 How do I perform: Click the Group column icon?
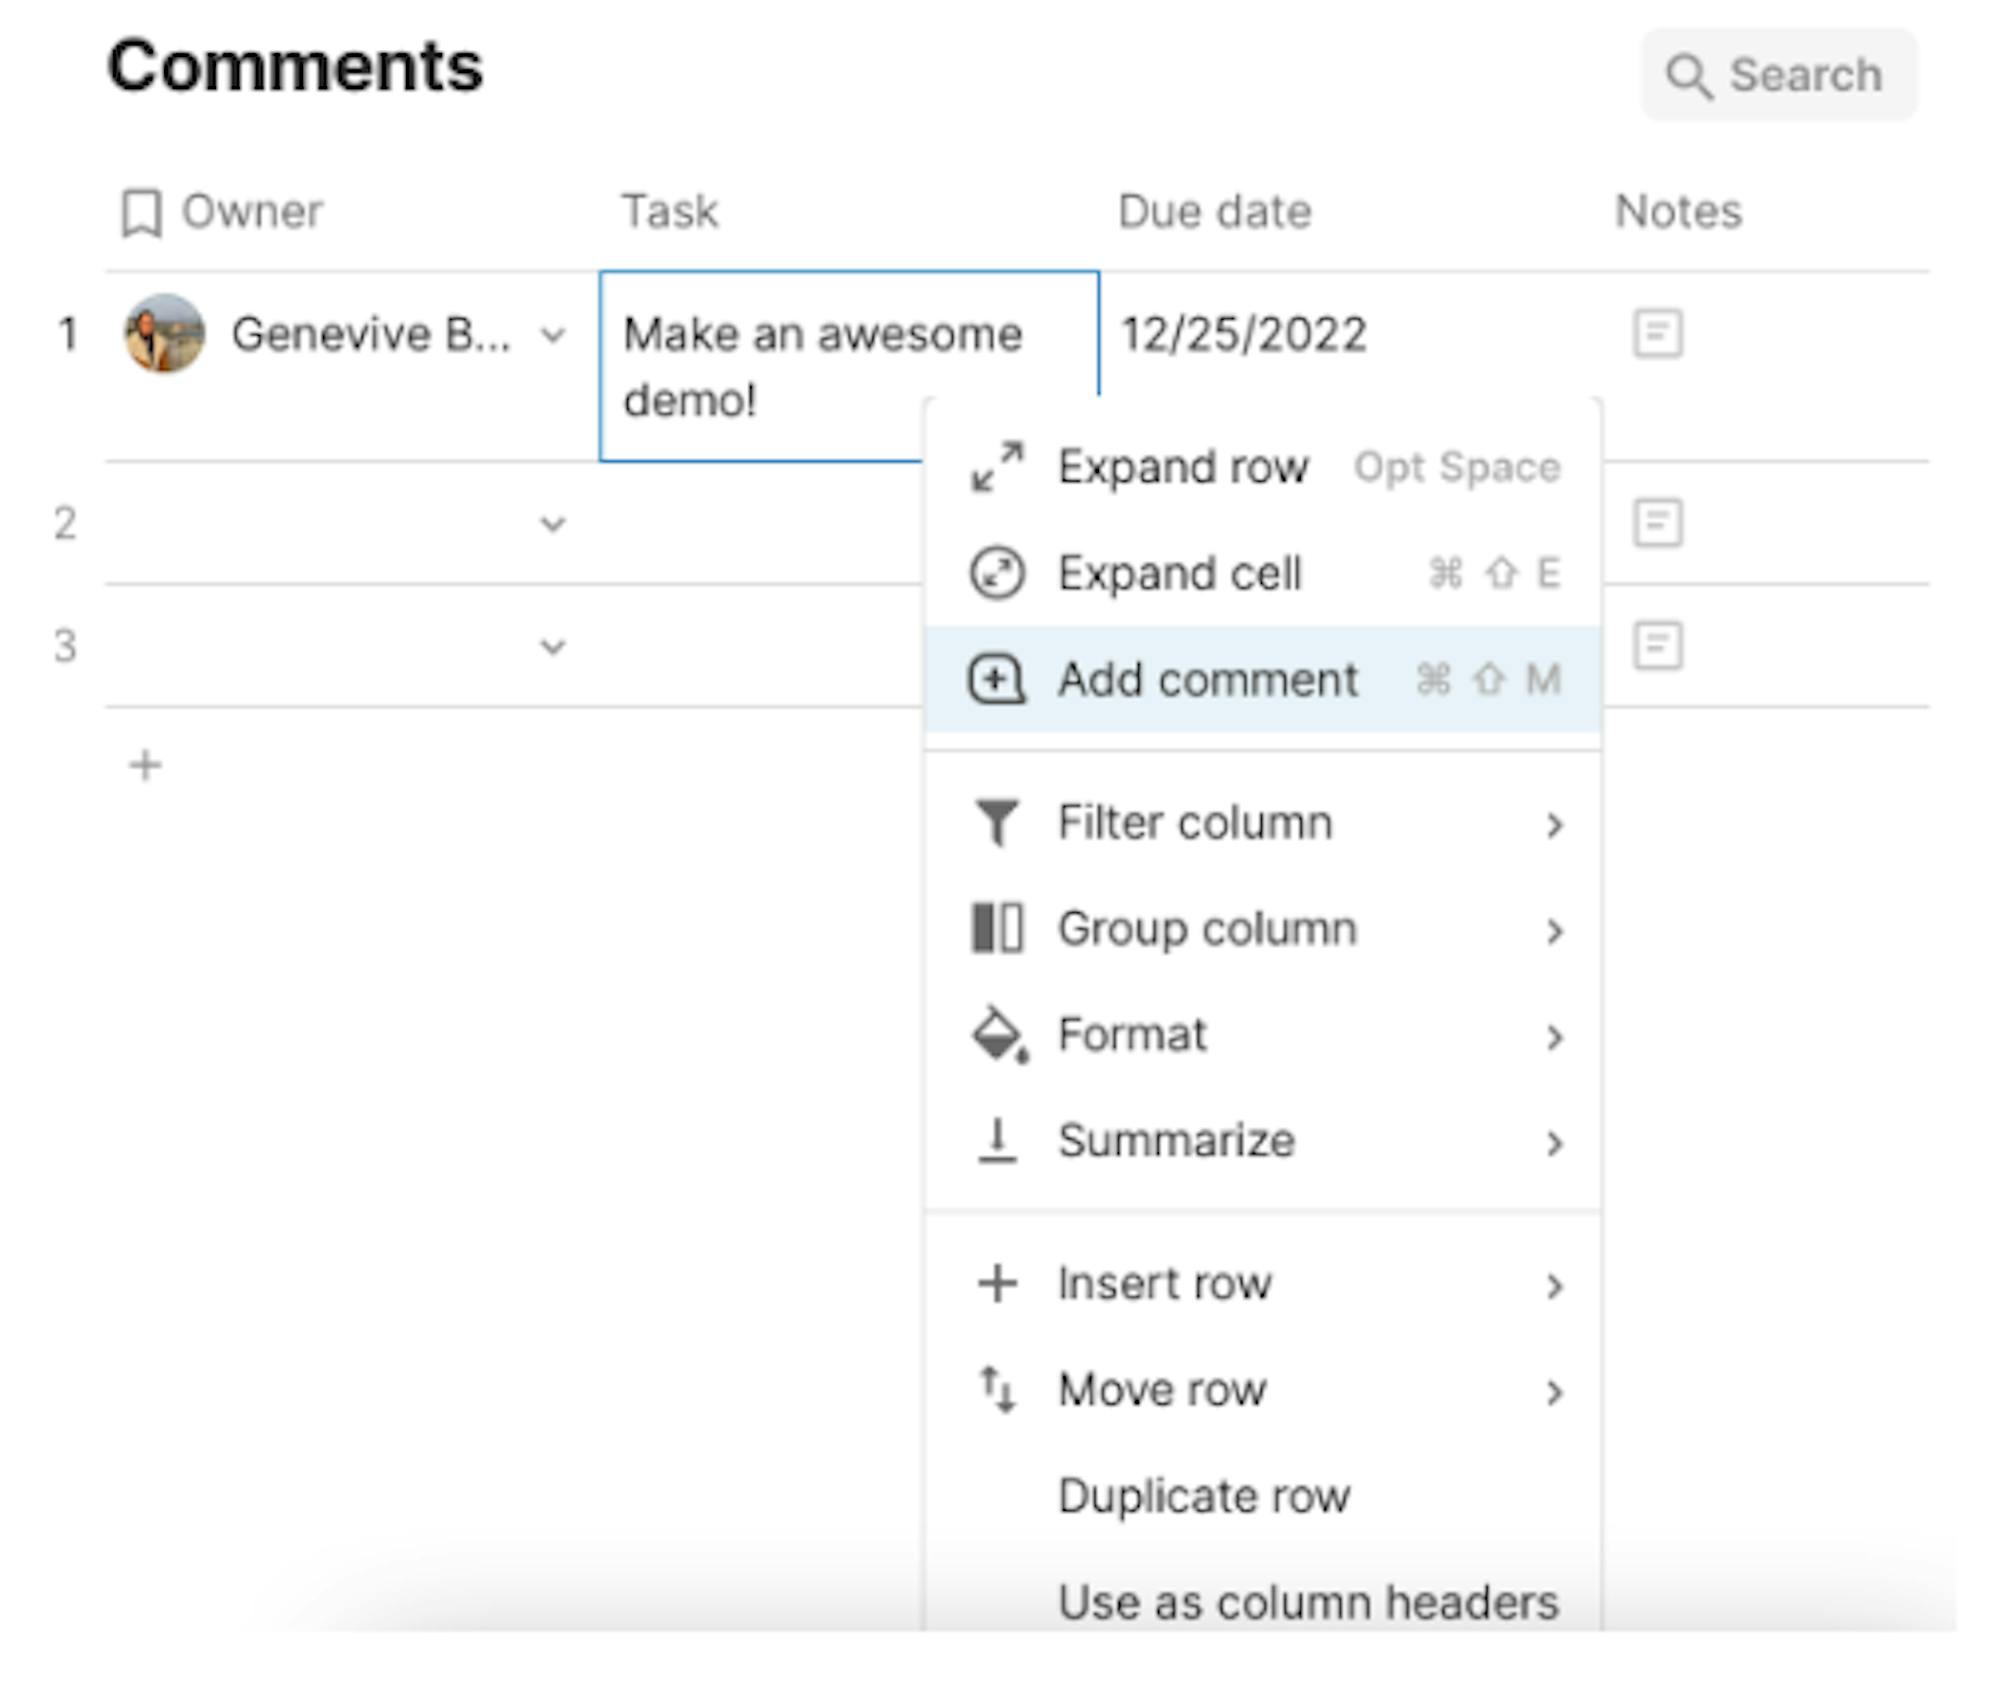pyautogui.click(x=997, y=929)
